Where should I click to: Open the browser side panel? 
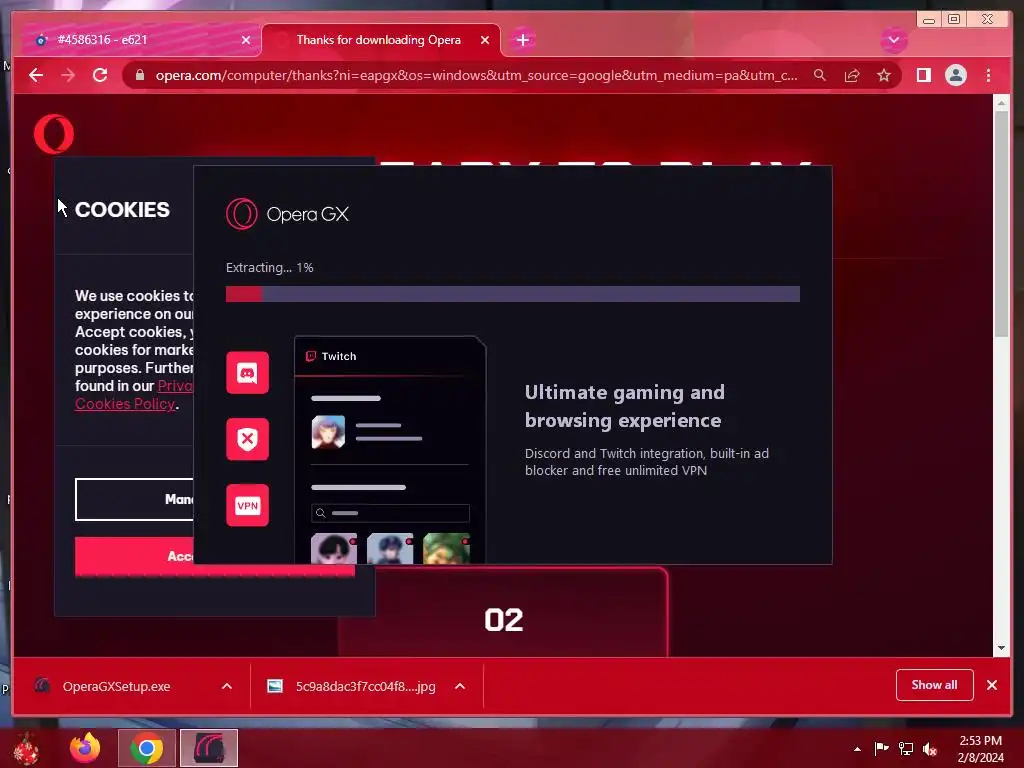923,75
